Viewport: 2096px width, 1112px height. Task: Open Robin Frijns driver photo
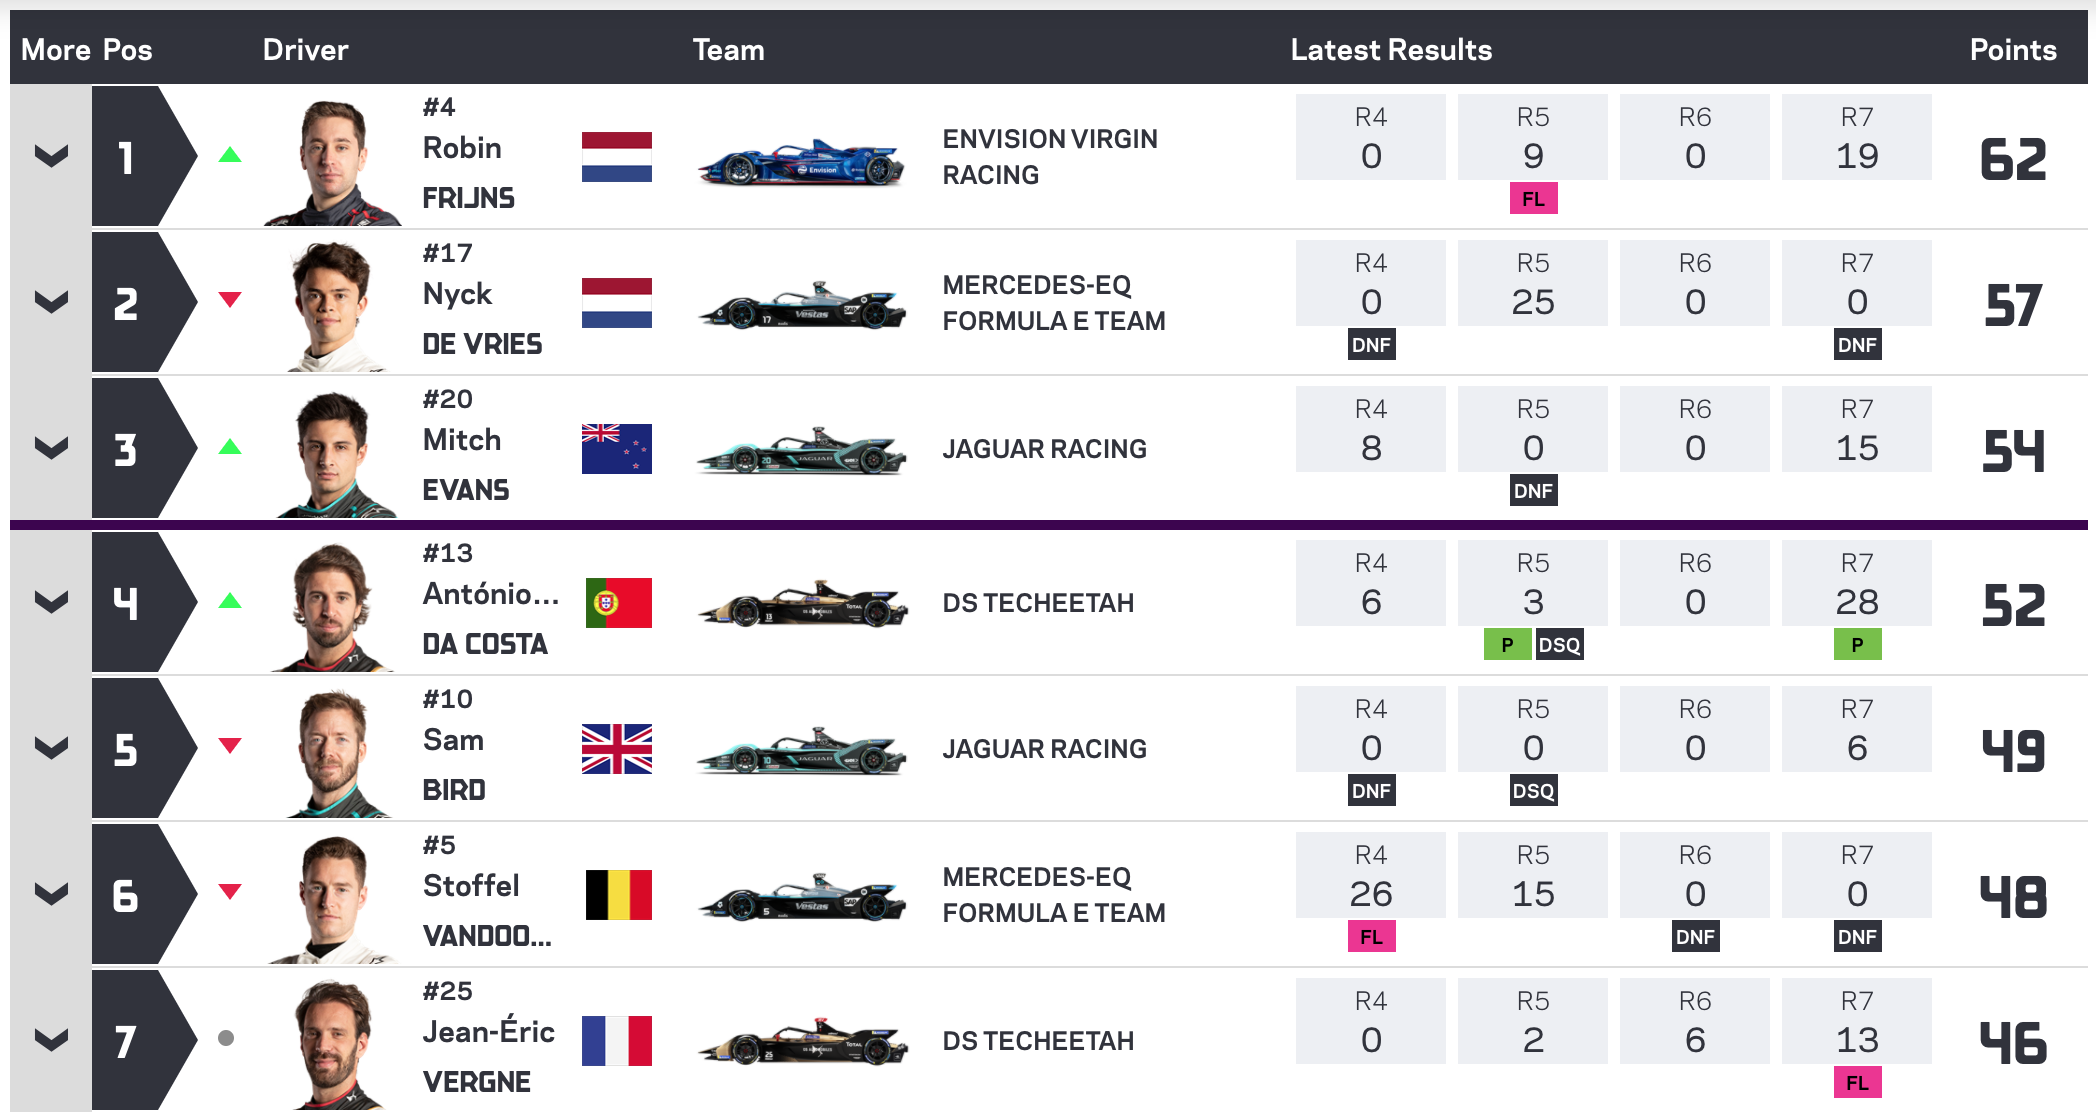[x=332, y=162]
